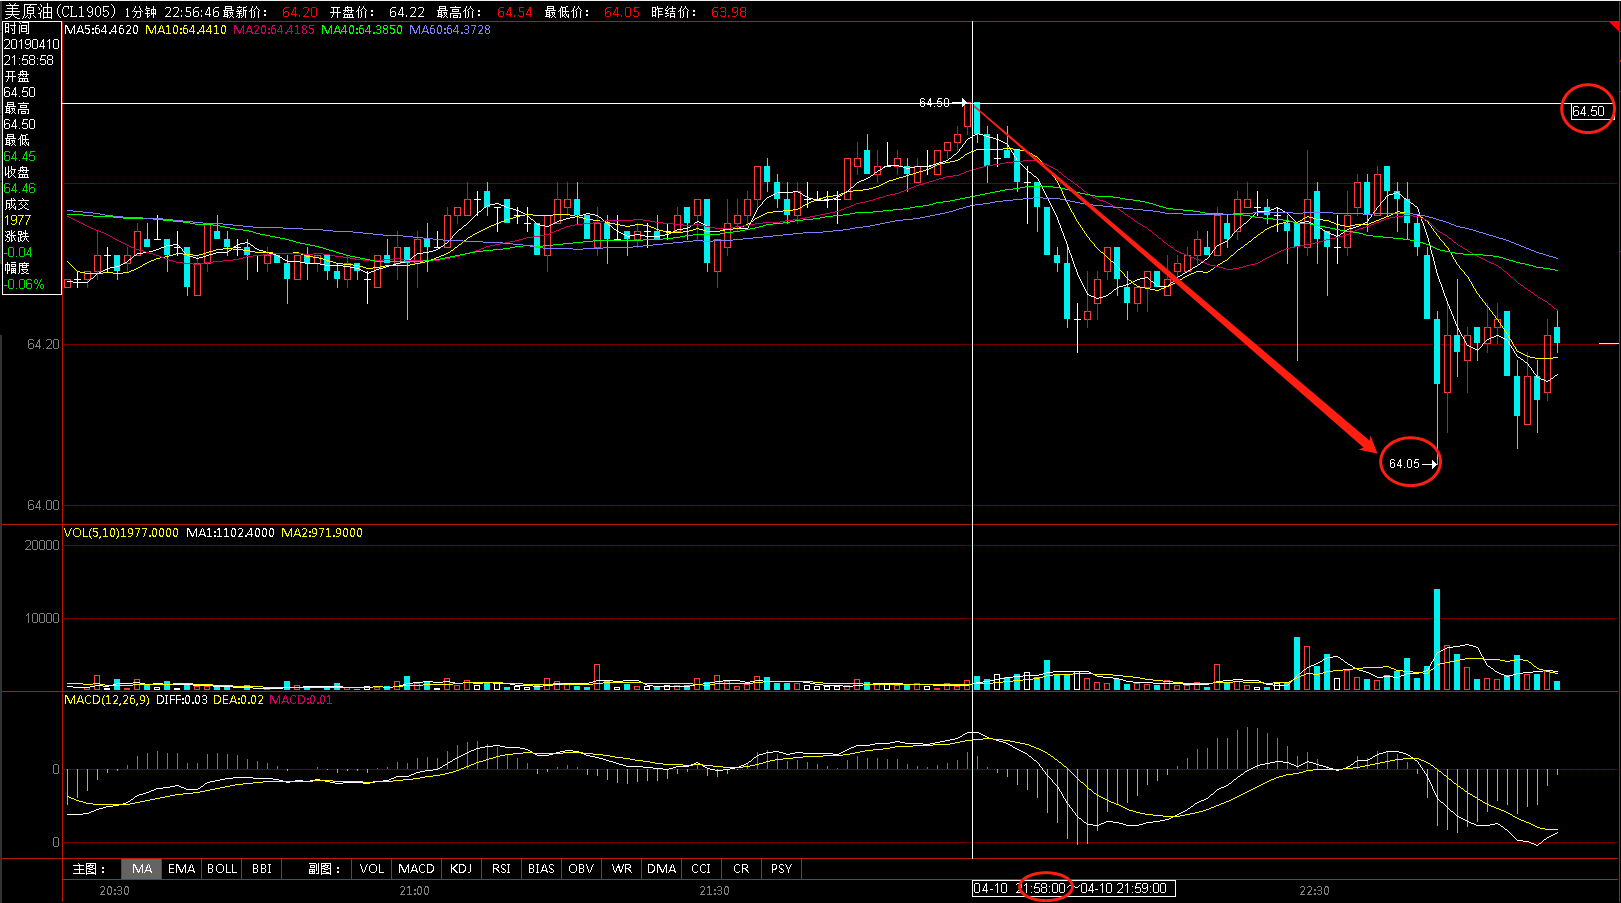Click the 21:30 time axis label
The image size is (1621, 903).
pyautogui.click(x=714, y=891)
